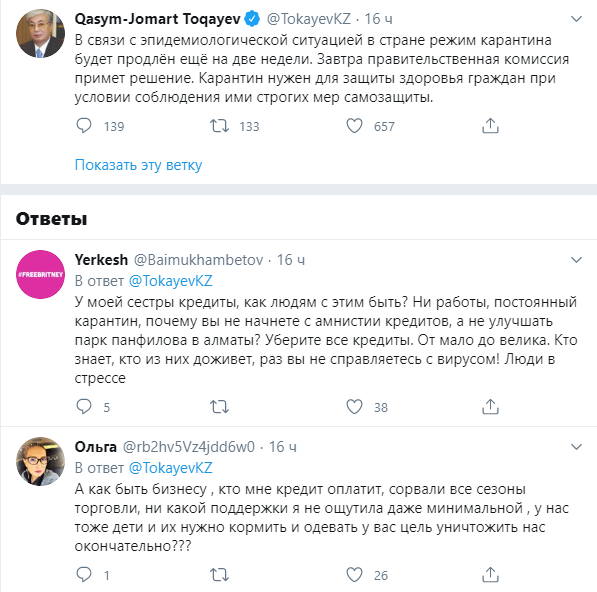This screenshot has height=592, width=597.
Task: Reply to Yerkesh's comment
Action: 84,407
